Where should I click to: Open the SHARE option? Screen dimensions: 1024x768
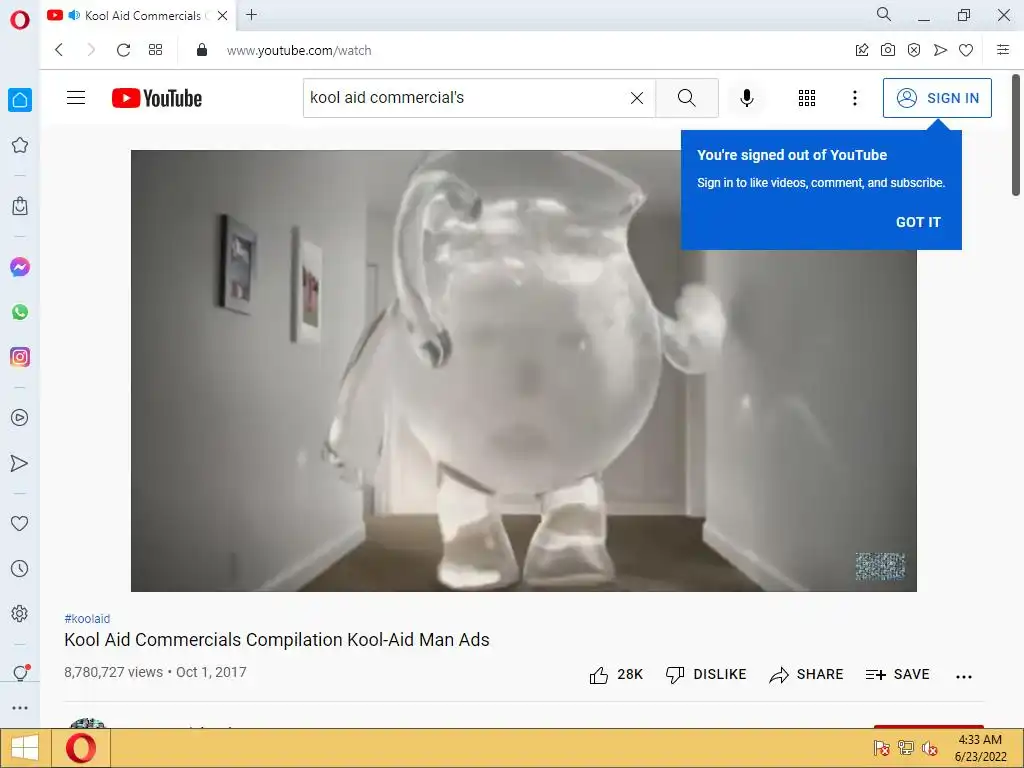[807, 675]
